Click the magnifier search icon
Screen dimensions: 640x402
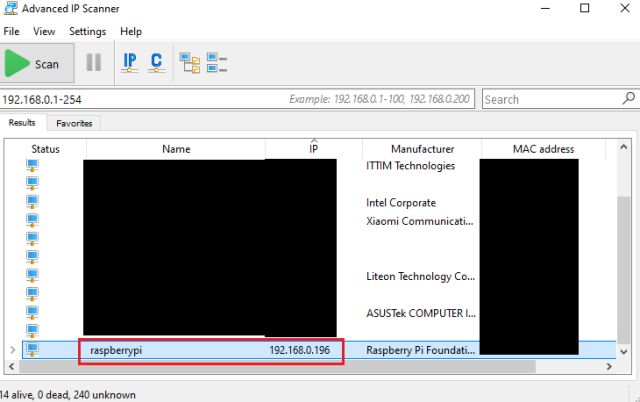(x=629, y=98)
